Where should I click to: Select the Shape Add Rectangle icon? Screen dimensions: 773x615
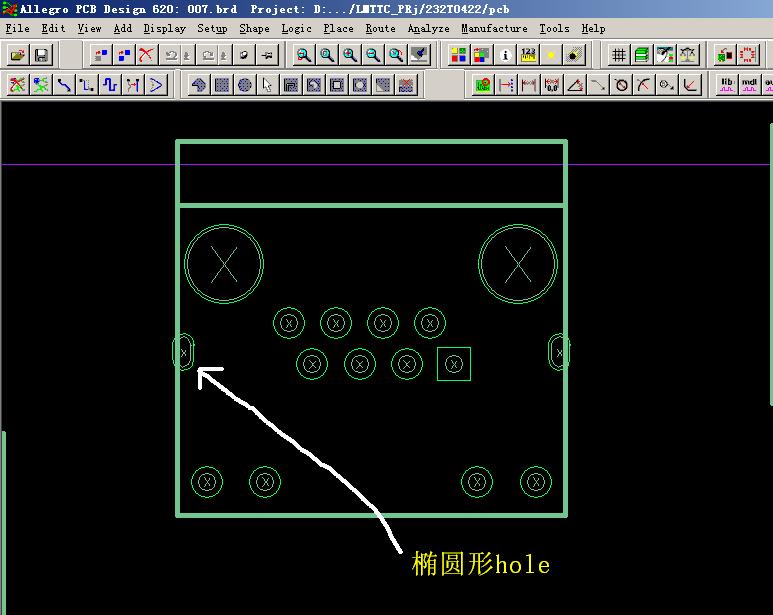(x=222, y=85)
